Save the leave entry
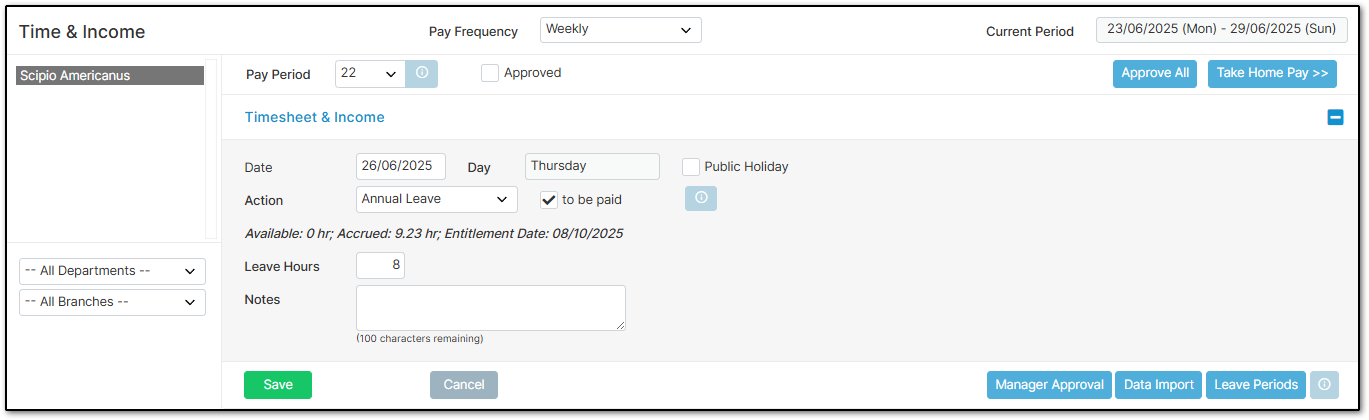The image size is (1369, 420). click(x=278, y=385)
